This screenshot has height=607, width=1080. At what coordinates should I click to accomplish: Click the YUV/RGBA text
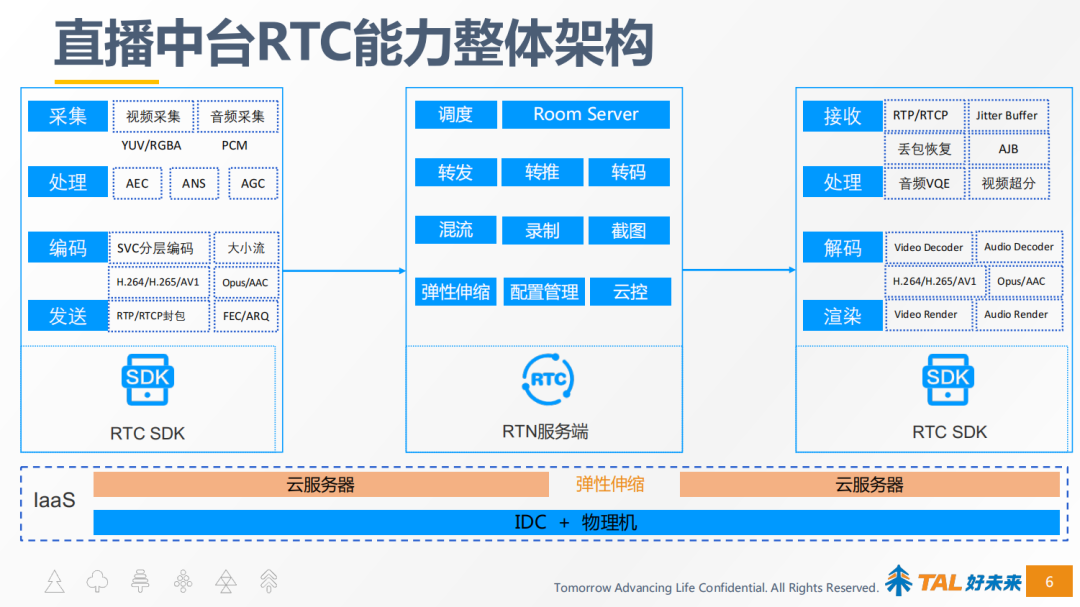pyautogui.click(x=151, y=146)
